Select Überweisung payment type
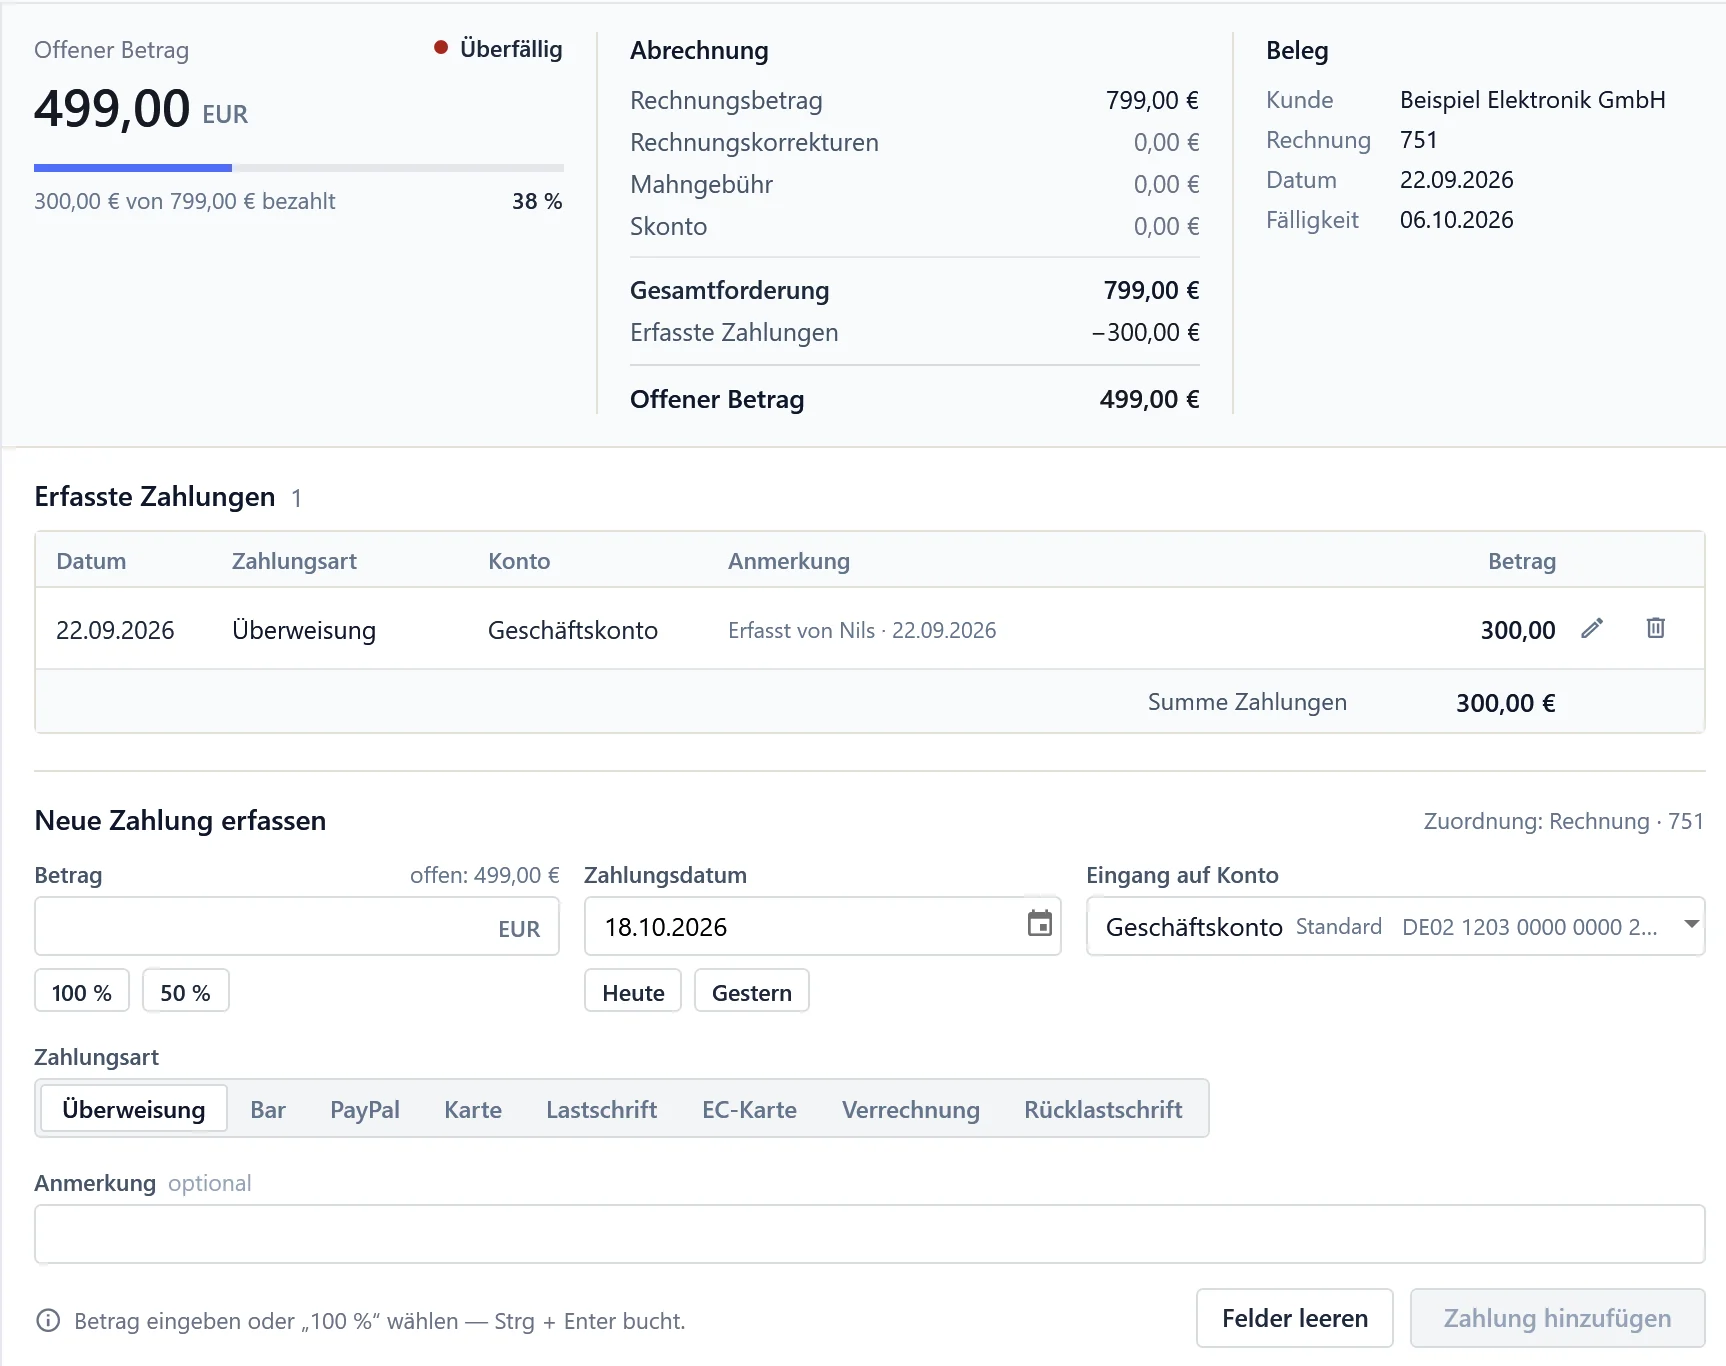Image resolution: width=1726 pixels, height=1366 pixels. [x=134, y=1109]
